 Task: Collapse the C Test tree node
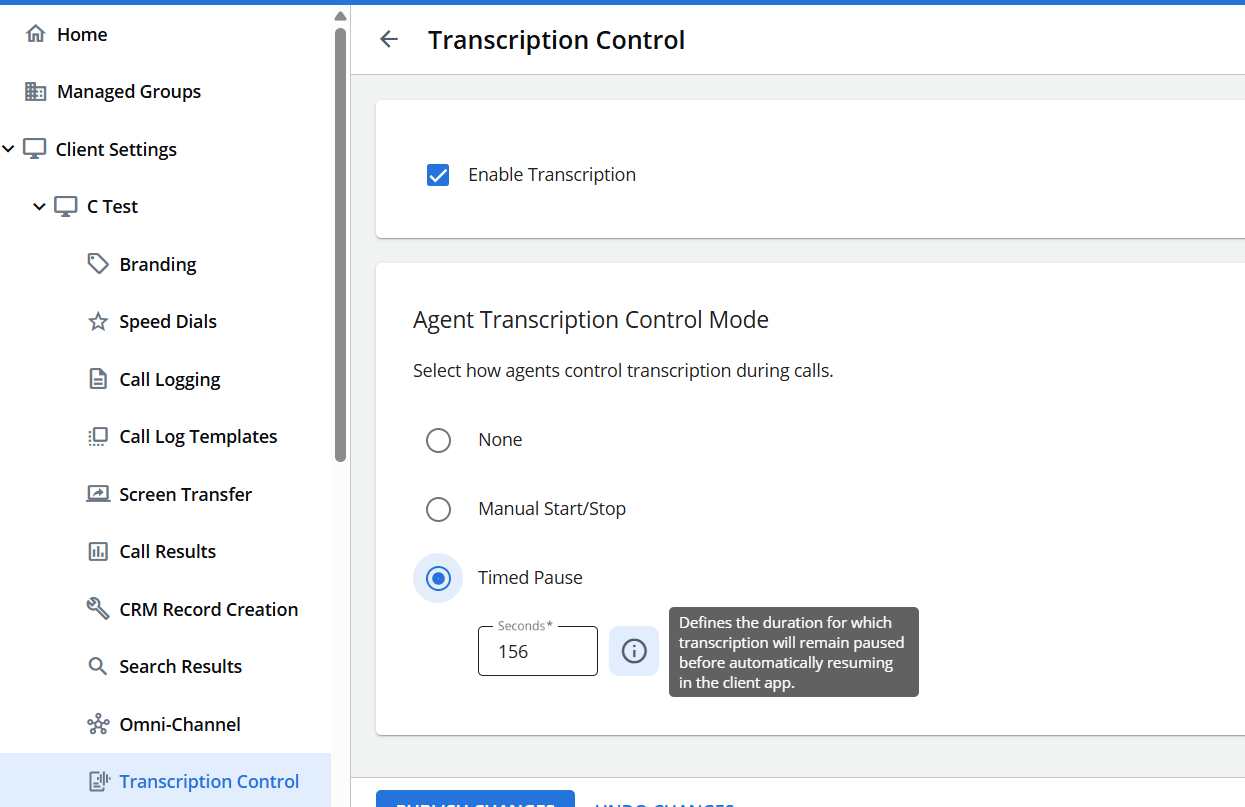40,207
